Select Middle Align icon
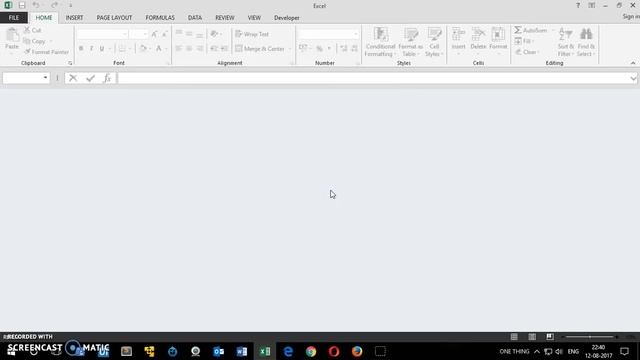 189,34
